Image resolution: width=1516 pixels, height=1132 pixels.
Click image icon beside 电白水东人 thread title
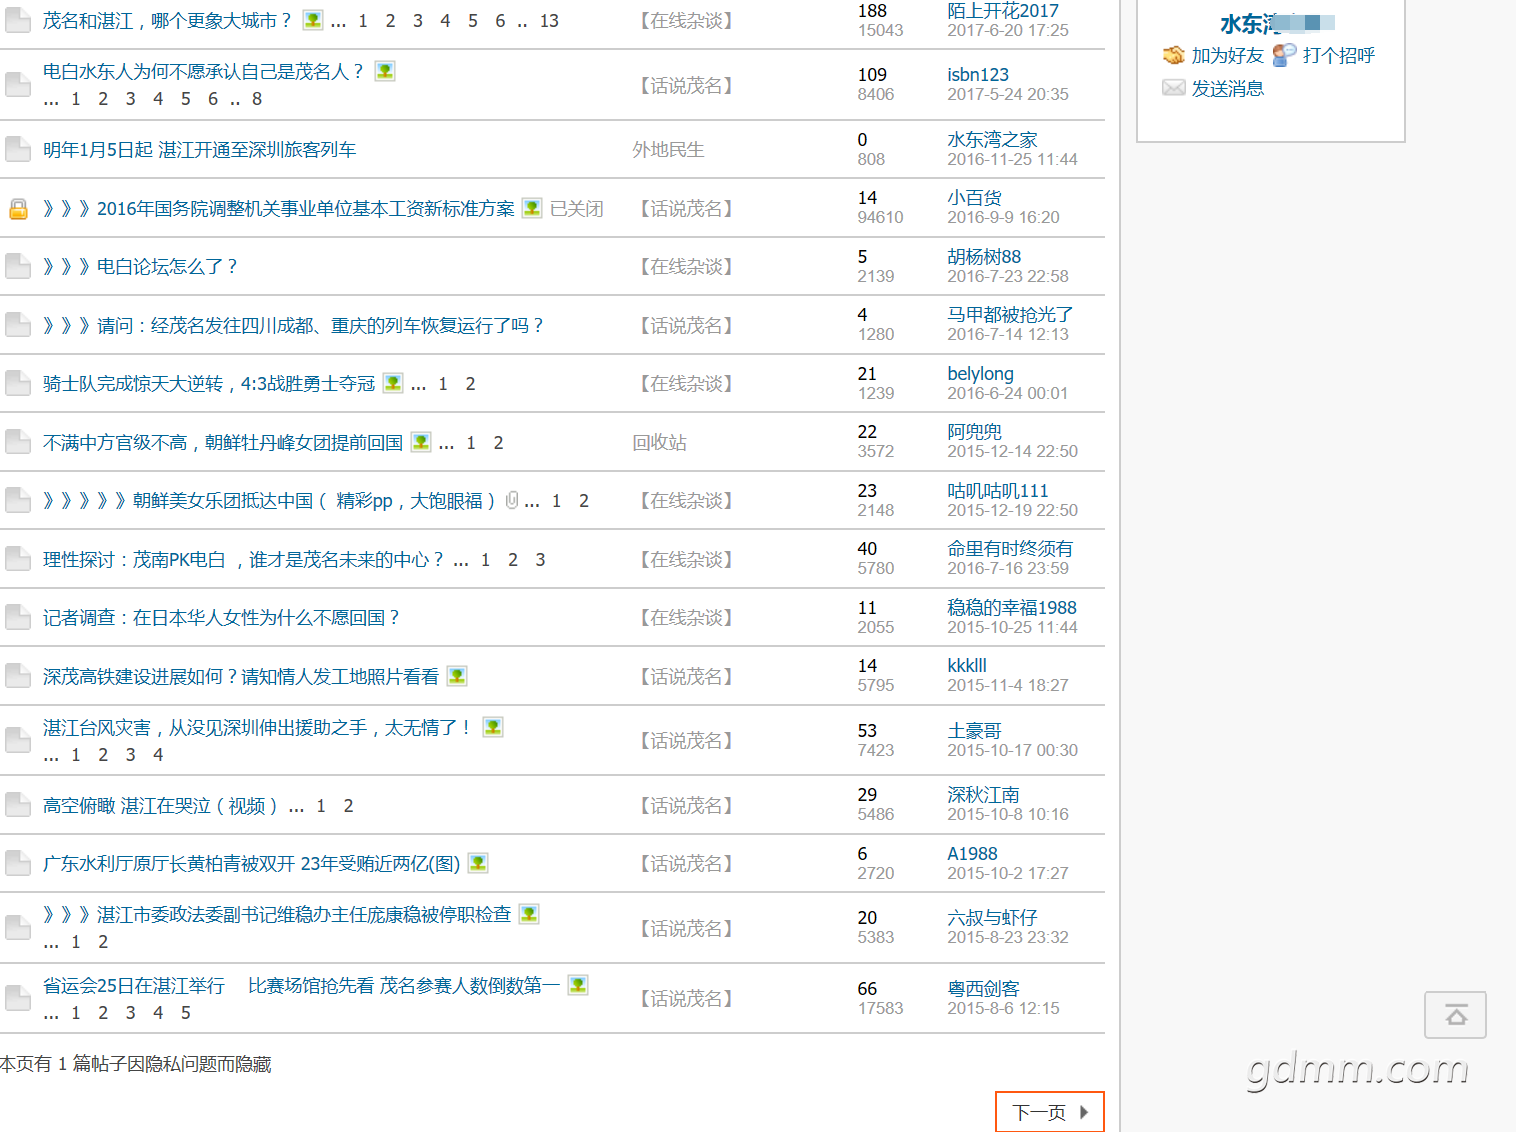(x=384, y=71)
